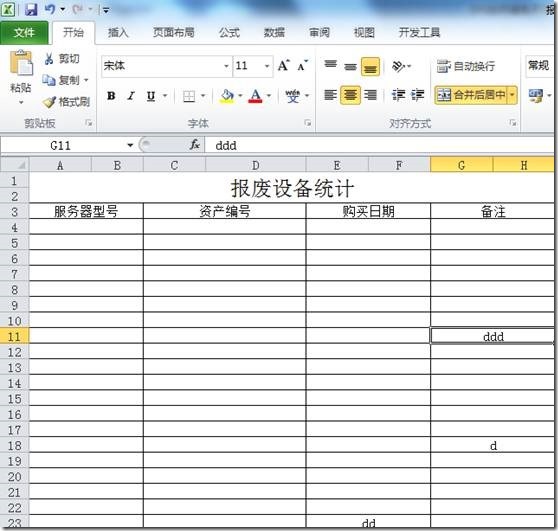Open font group dialog launcher

pyautogui.click(x=308, y=123)
